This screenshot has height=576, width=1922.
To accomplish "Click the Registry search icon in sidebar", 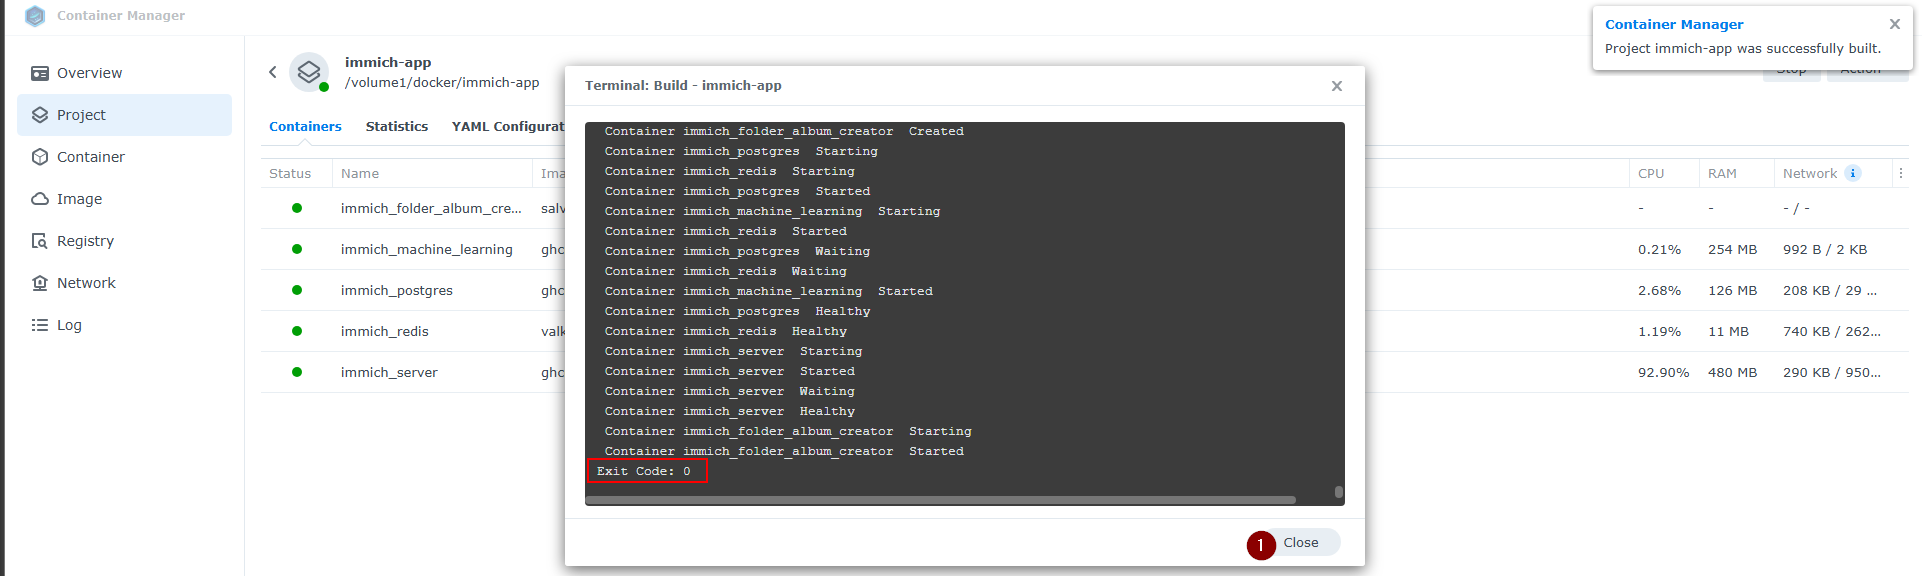I will tap(40, 241).
